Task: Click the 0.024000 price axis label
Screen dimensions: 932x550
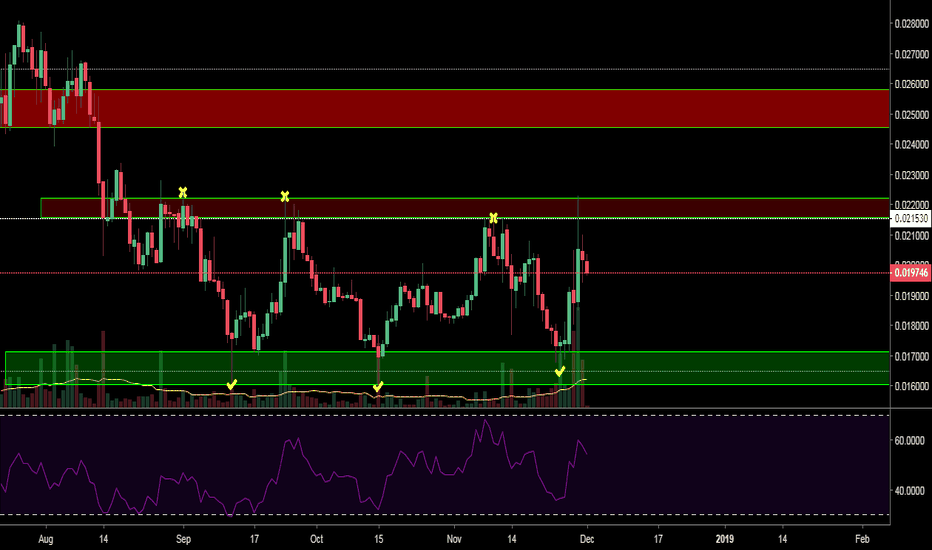Action: [911, 144]
